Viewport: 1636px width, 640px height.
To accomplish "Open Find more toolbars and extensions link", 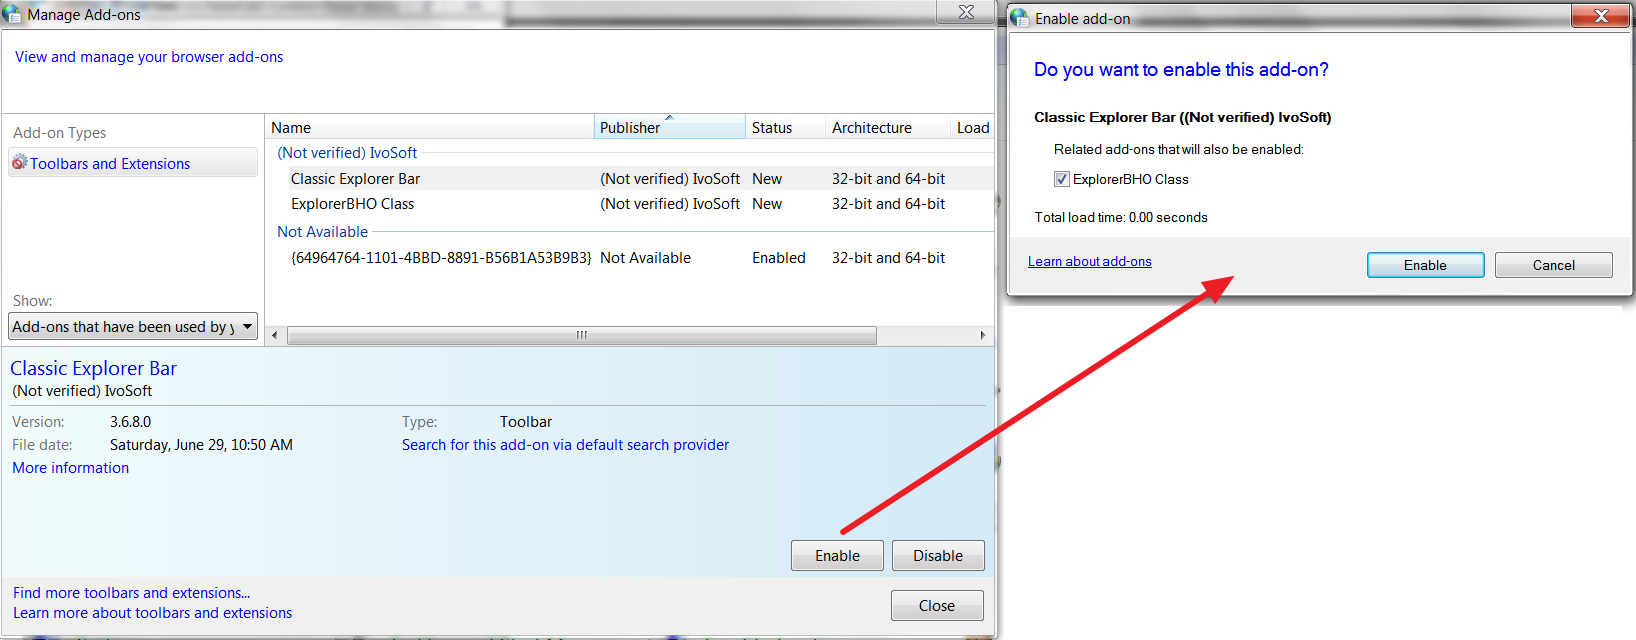I will point(131,592).
